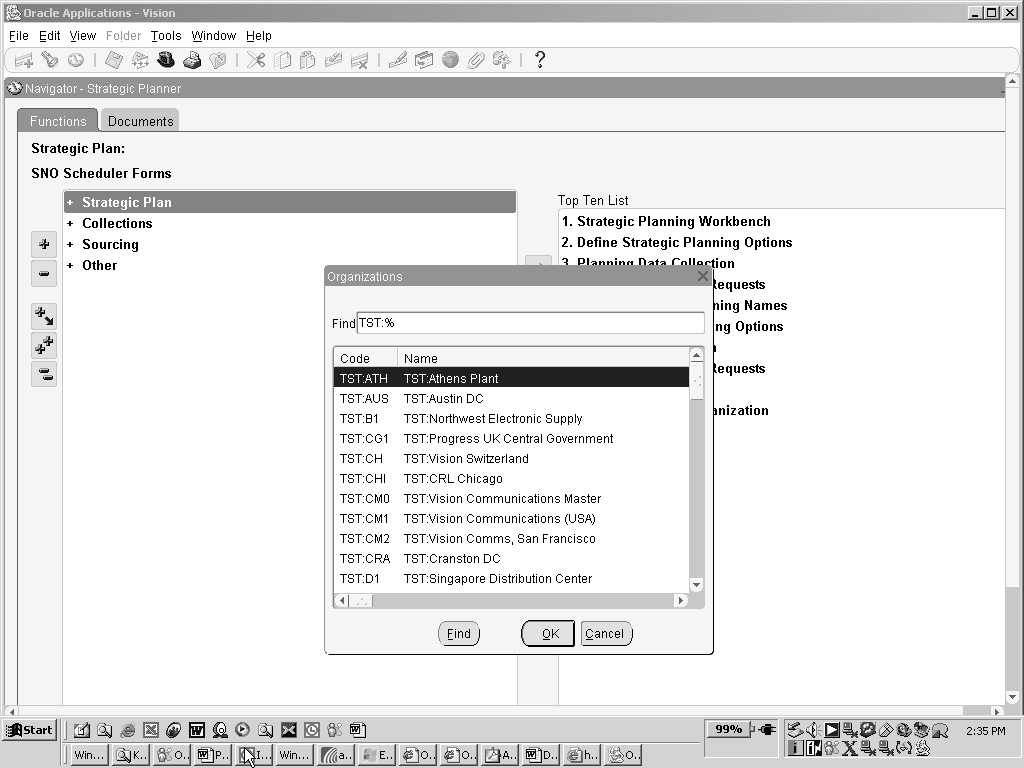This screenshot has height=768, width=1024.
Task: Click the Find text field containing TST:%
Action: 530,323
